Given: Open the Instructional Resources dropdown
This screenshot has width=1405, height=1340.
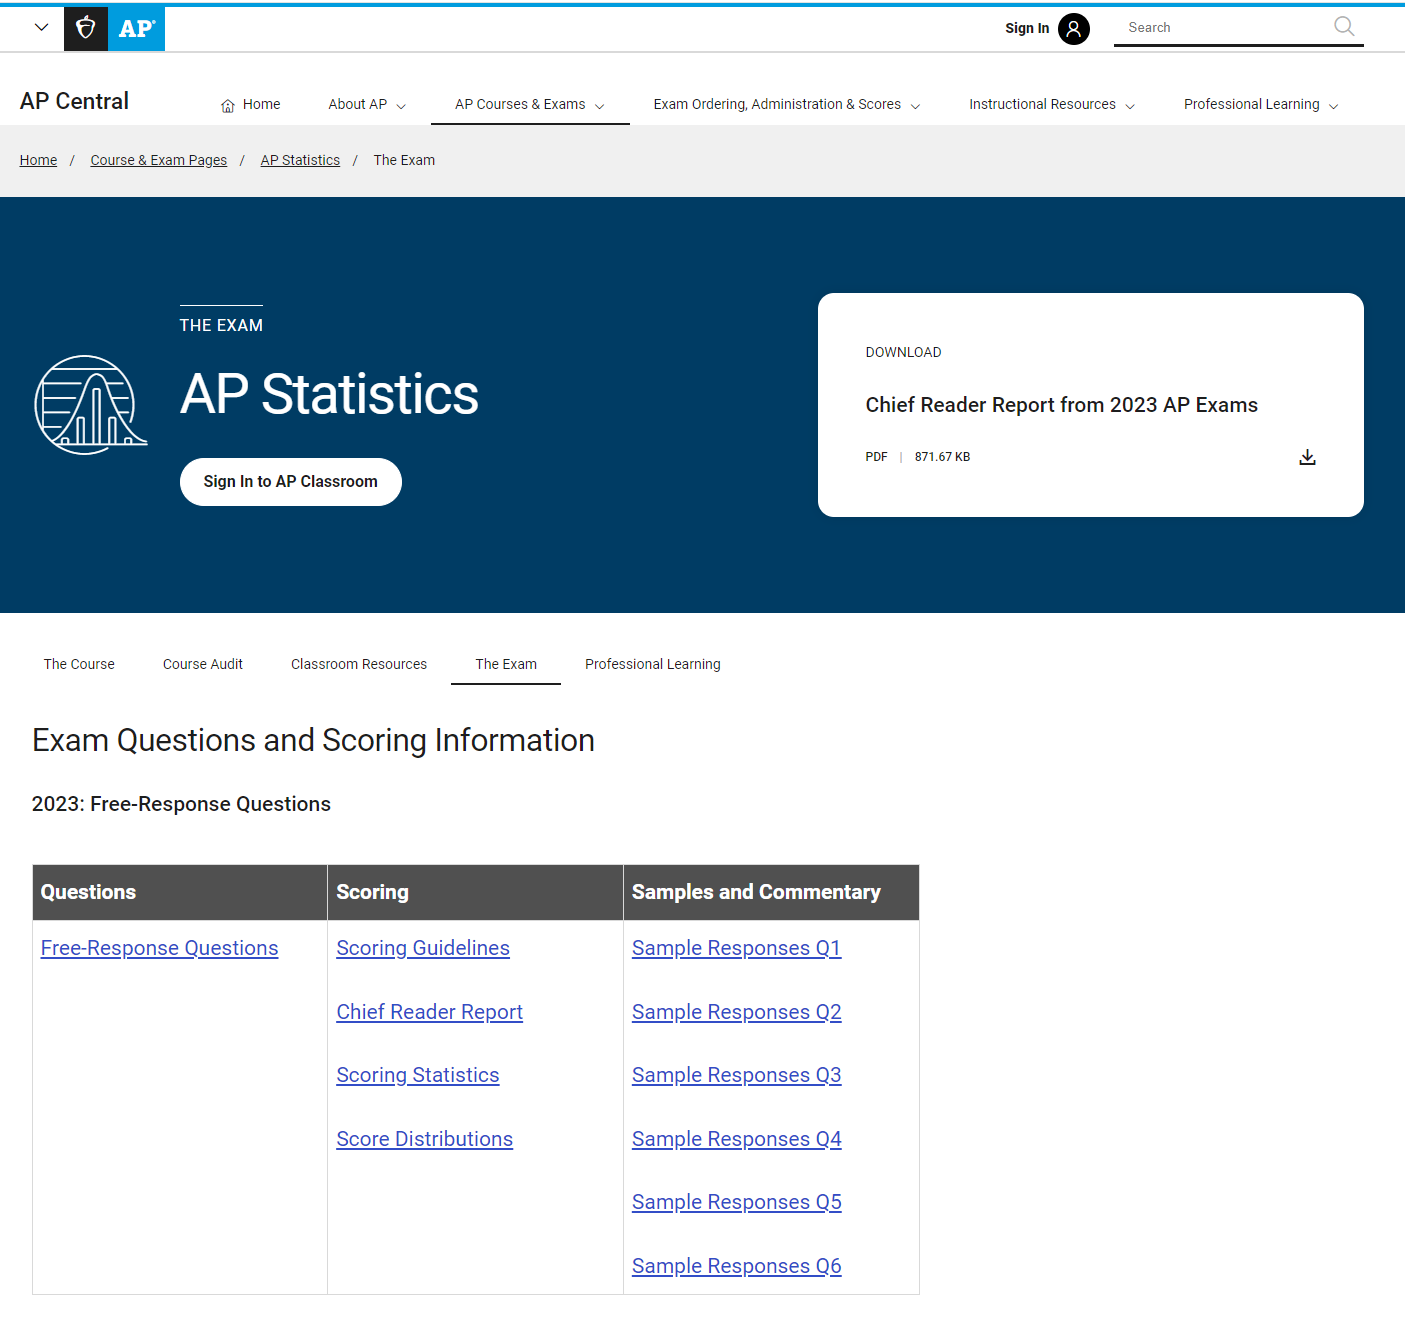Looking at the screenshot, I should [1052, 104].
